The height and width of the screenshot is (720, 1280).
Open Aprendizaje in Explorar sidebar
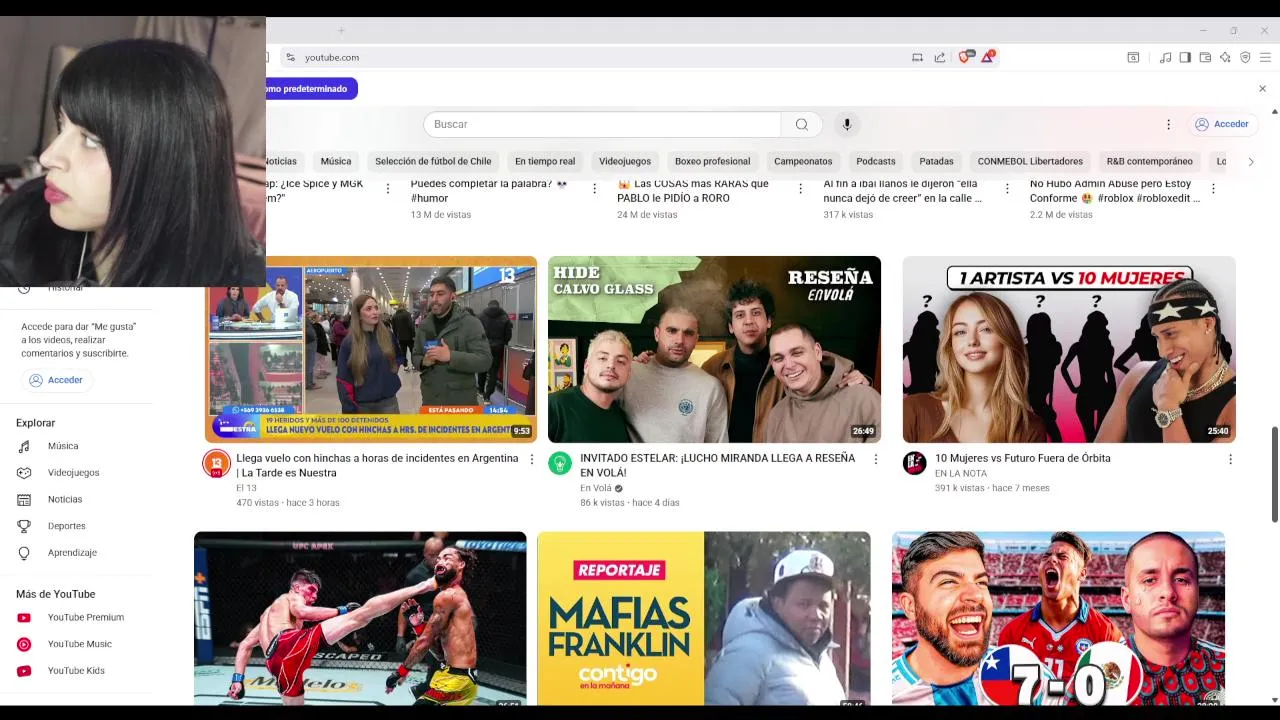76,552
